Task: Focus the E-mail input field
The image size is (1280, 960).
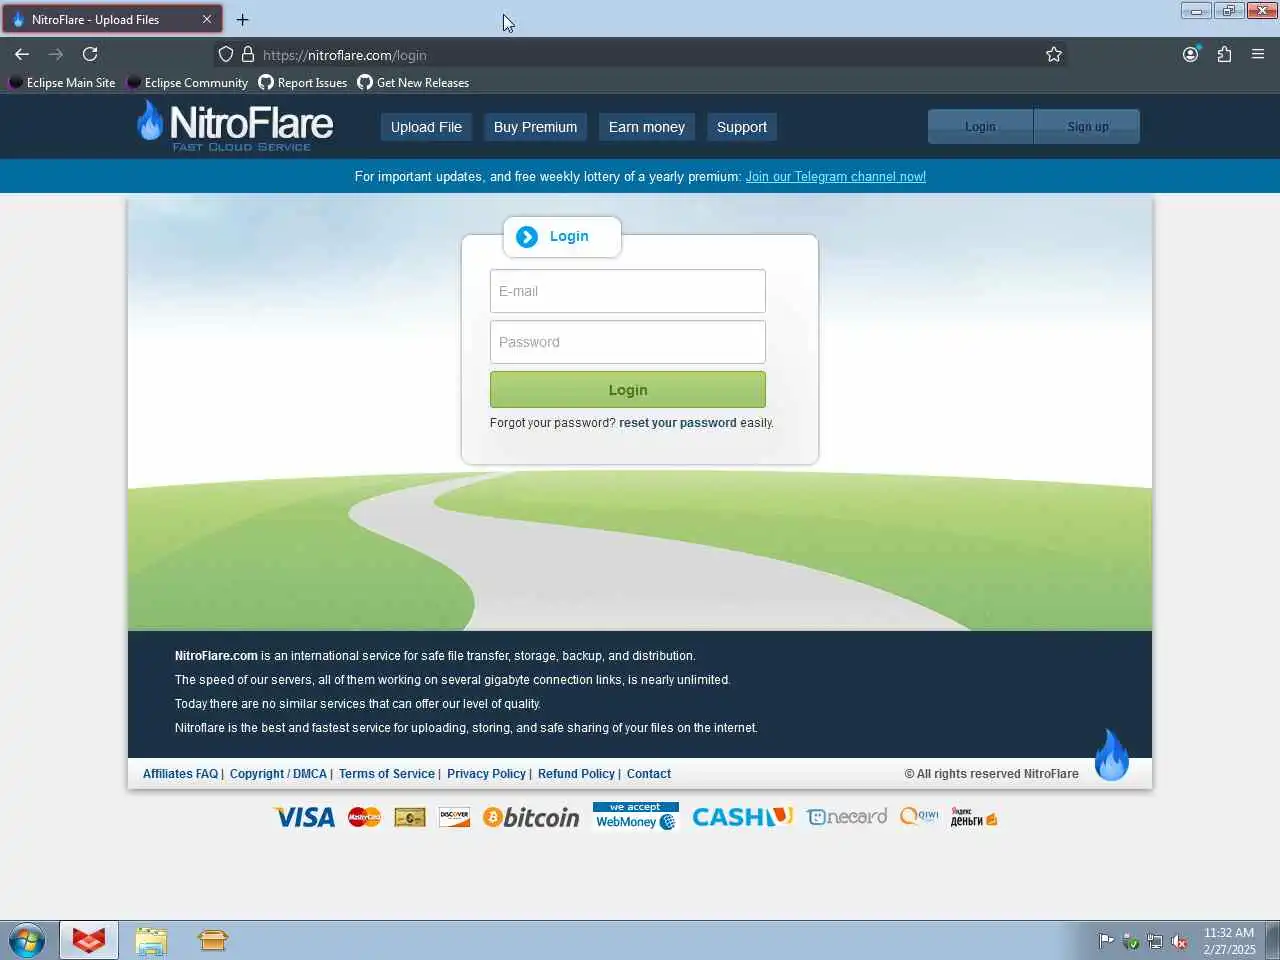Action: [628, 291]
